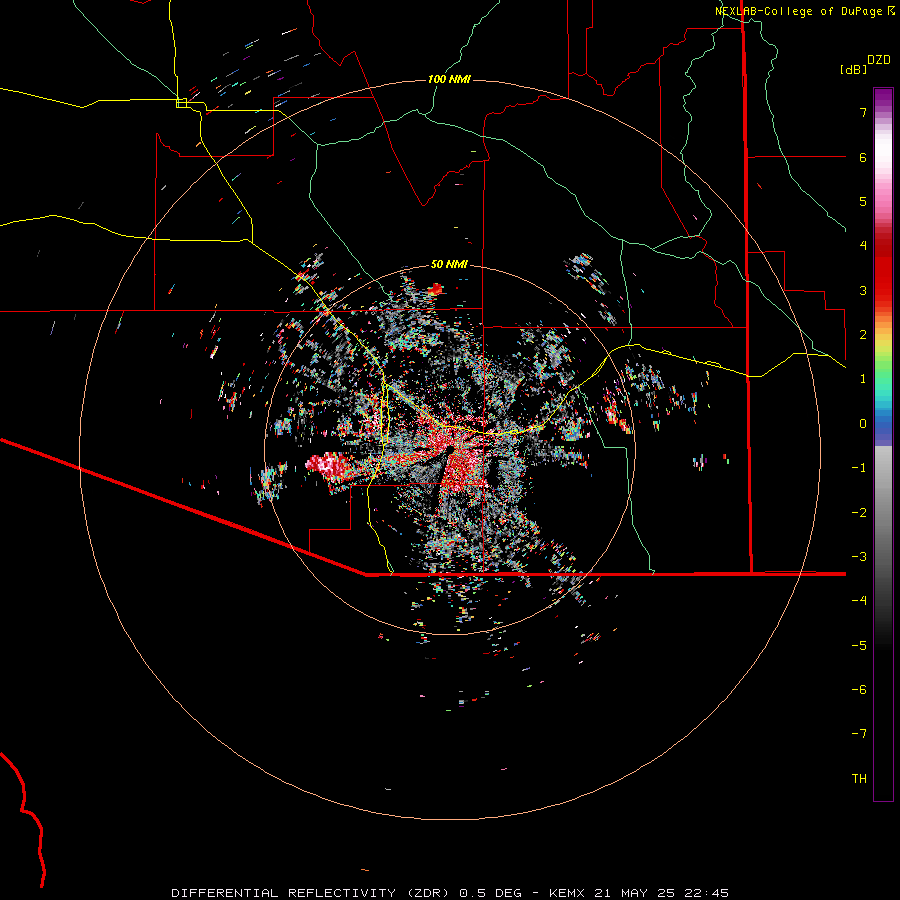Click the TH threshold label on legend
The width and height of the screenshot is (900, 900).
point(859,779)
